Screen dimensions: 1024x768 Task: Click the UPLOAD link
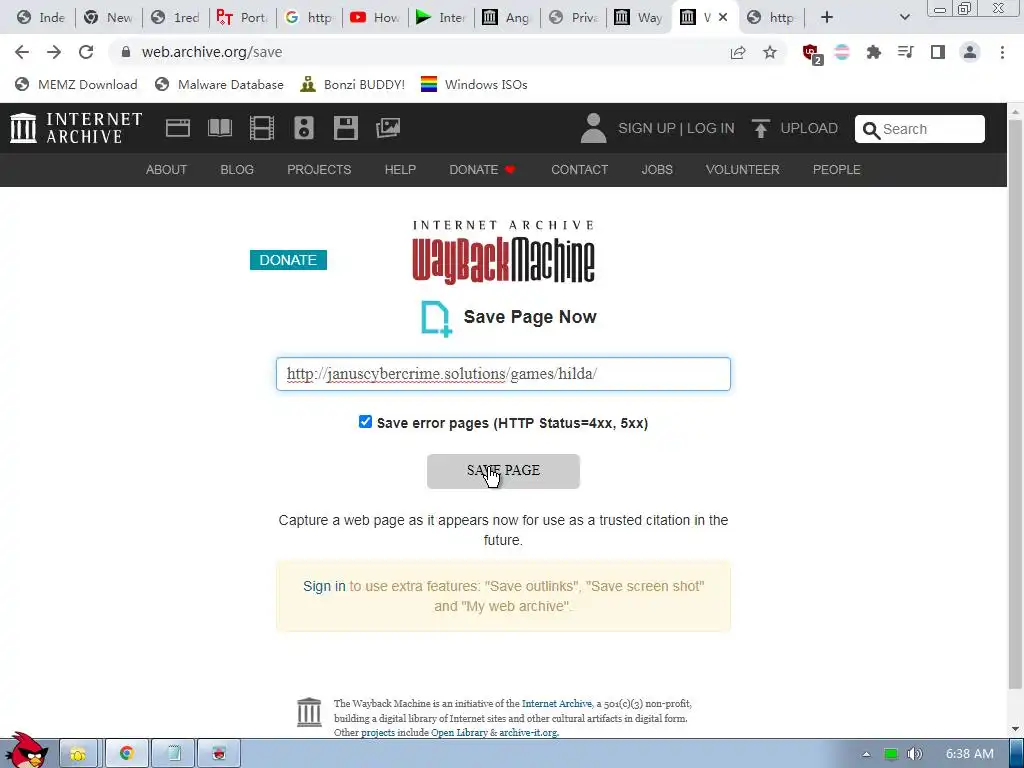tap(809, 128)
